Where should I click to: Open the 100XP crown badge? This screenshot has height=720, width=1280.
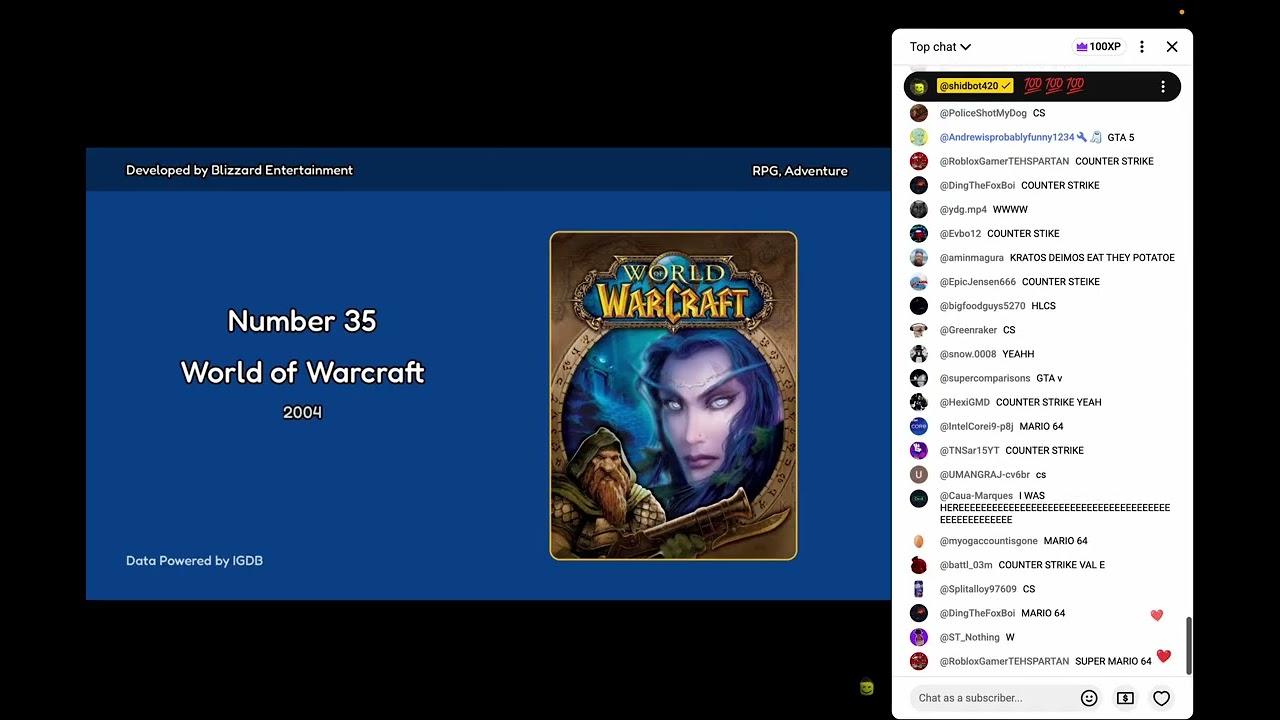pyautogui.click(x=1098, y=47)
